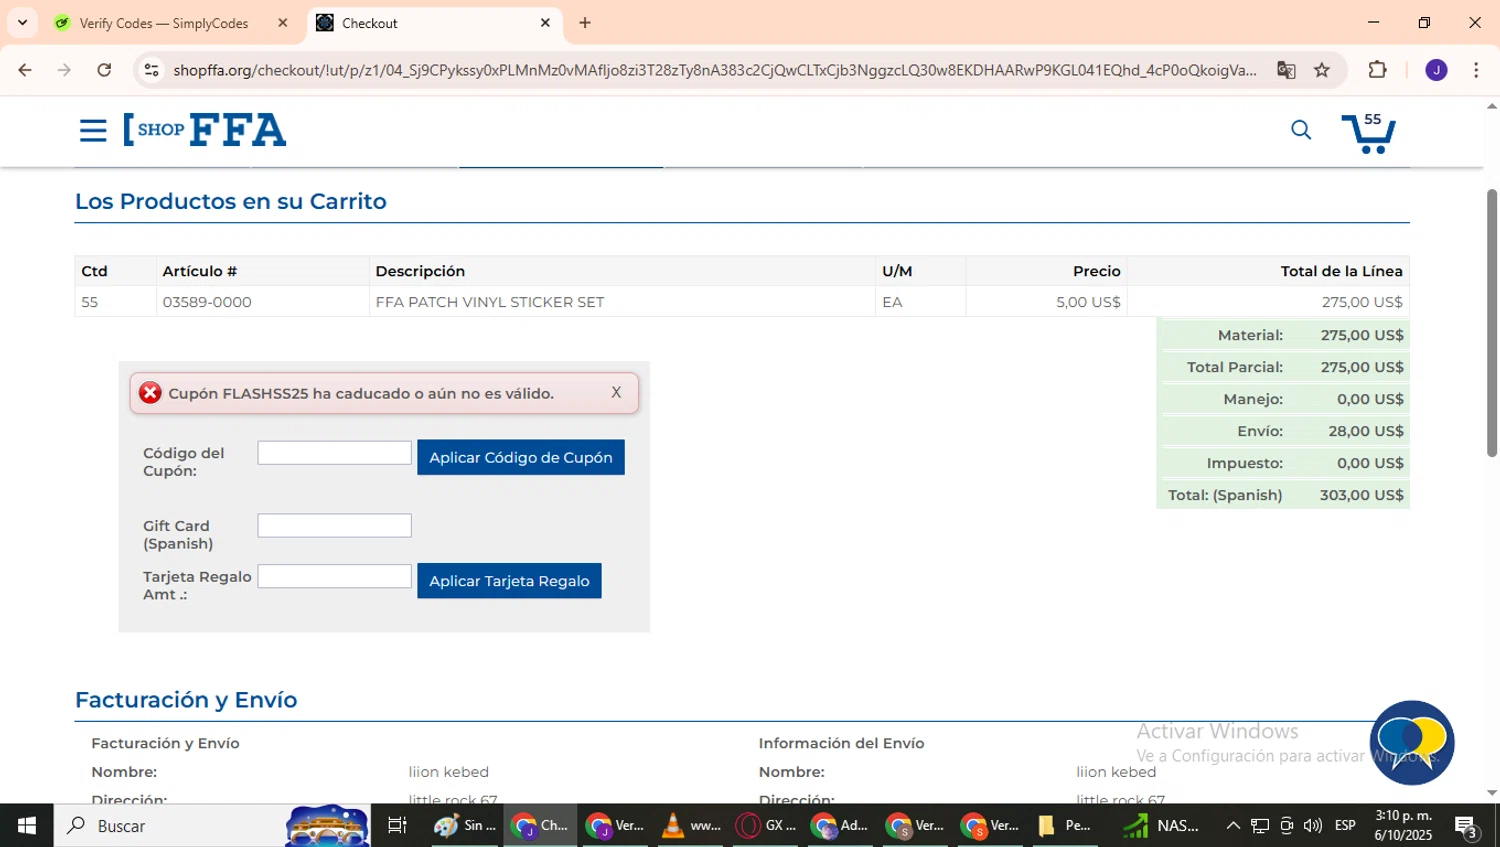
Task: Click the taskbar Buscar search box
Action: coord(212,826)
